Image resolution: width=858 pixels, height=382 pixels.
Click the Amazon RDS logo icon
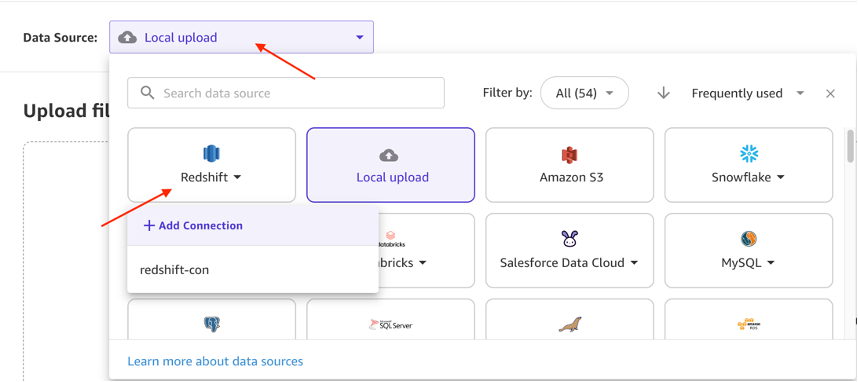click(x=749, y=325)
